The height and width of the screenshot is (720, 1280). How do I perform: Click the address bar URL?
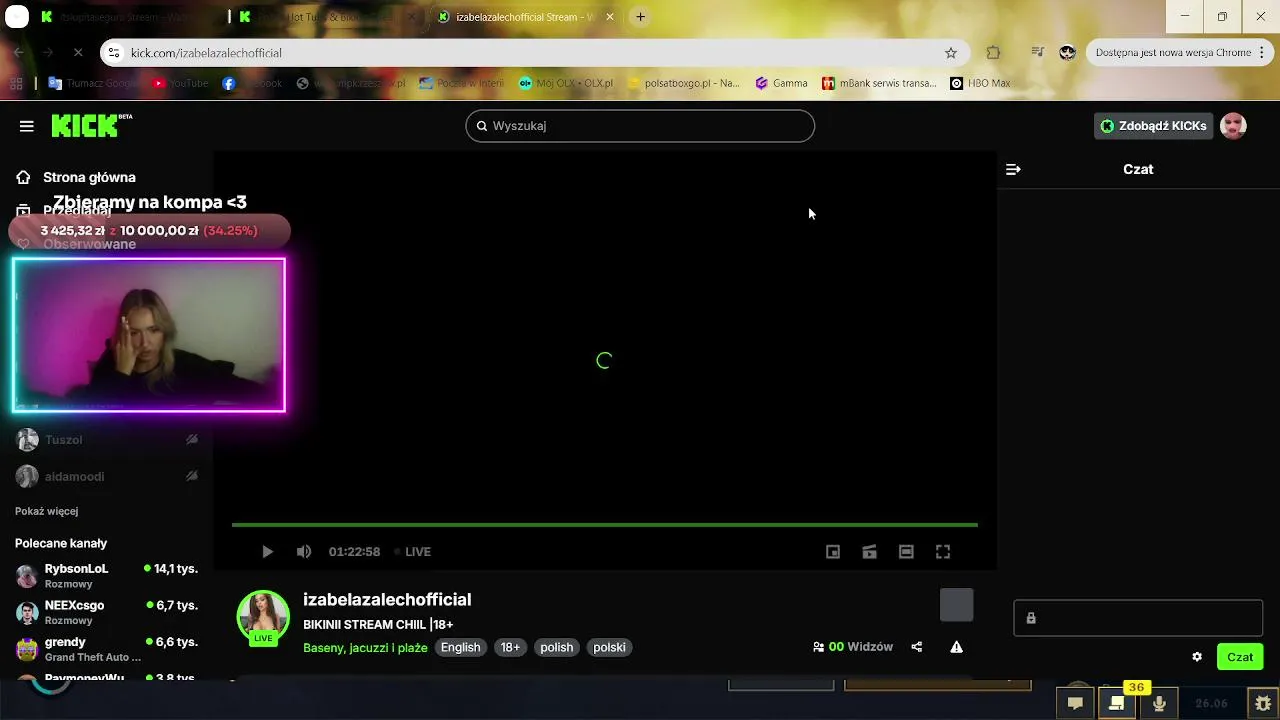pyautogui.click(x=206, y=53)
